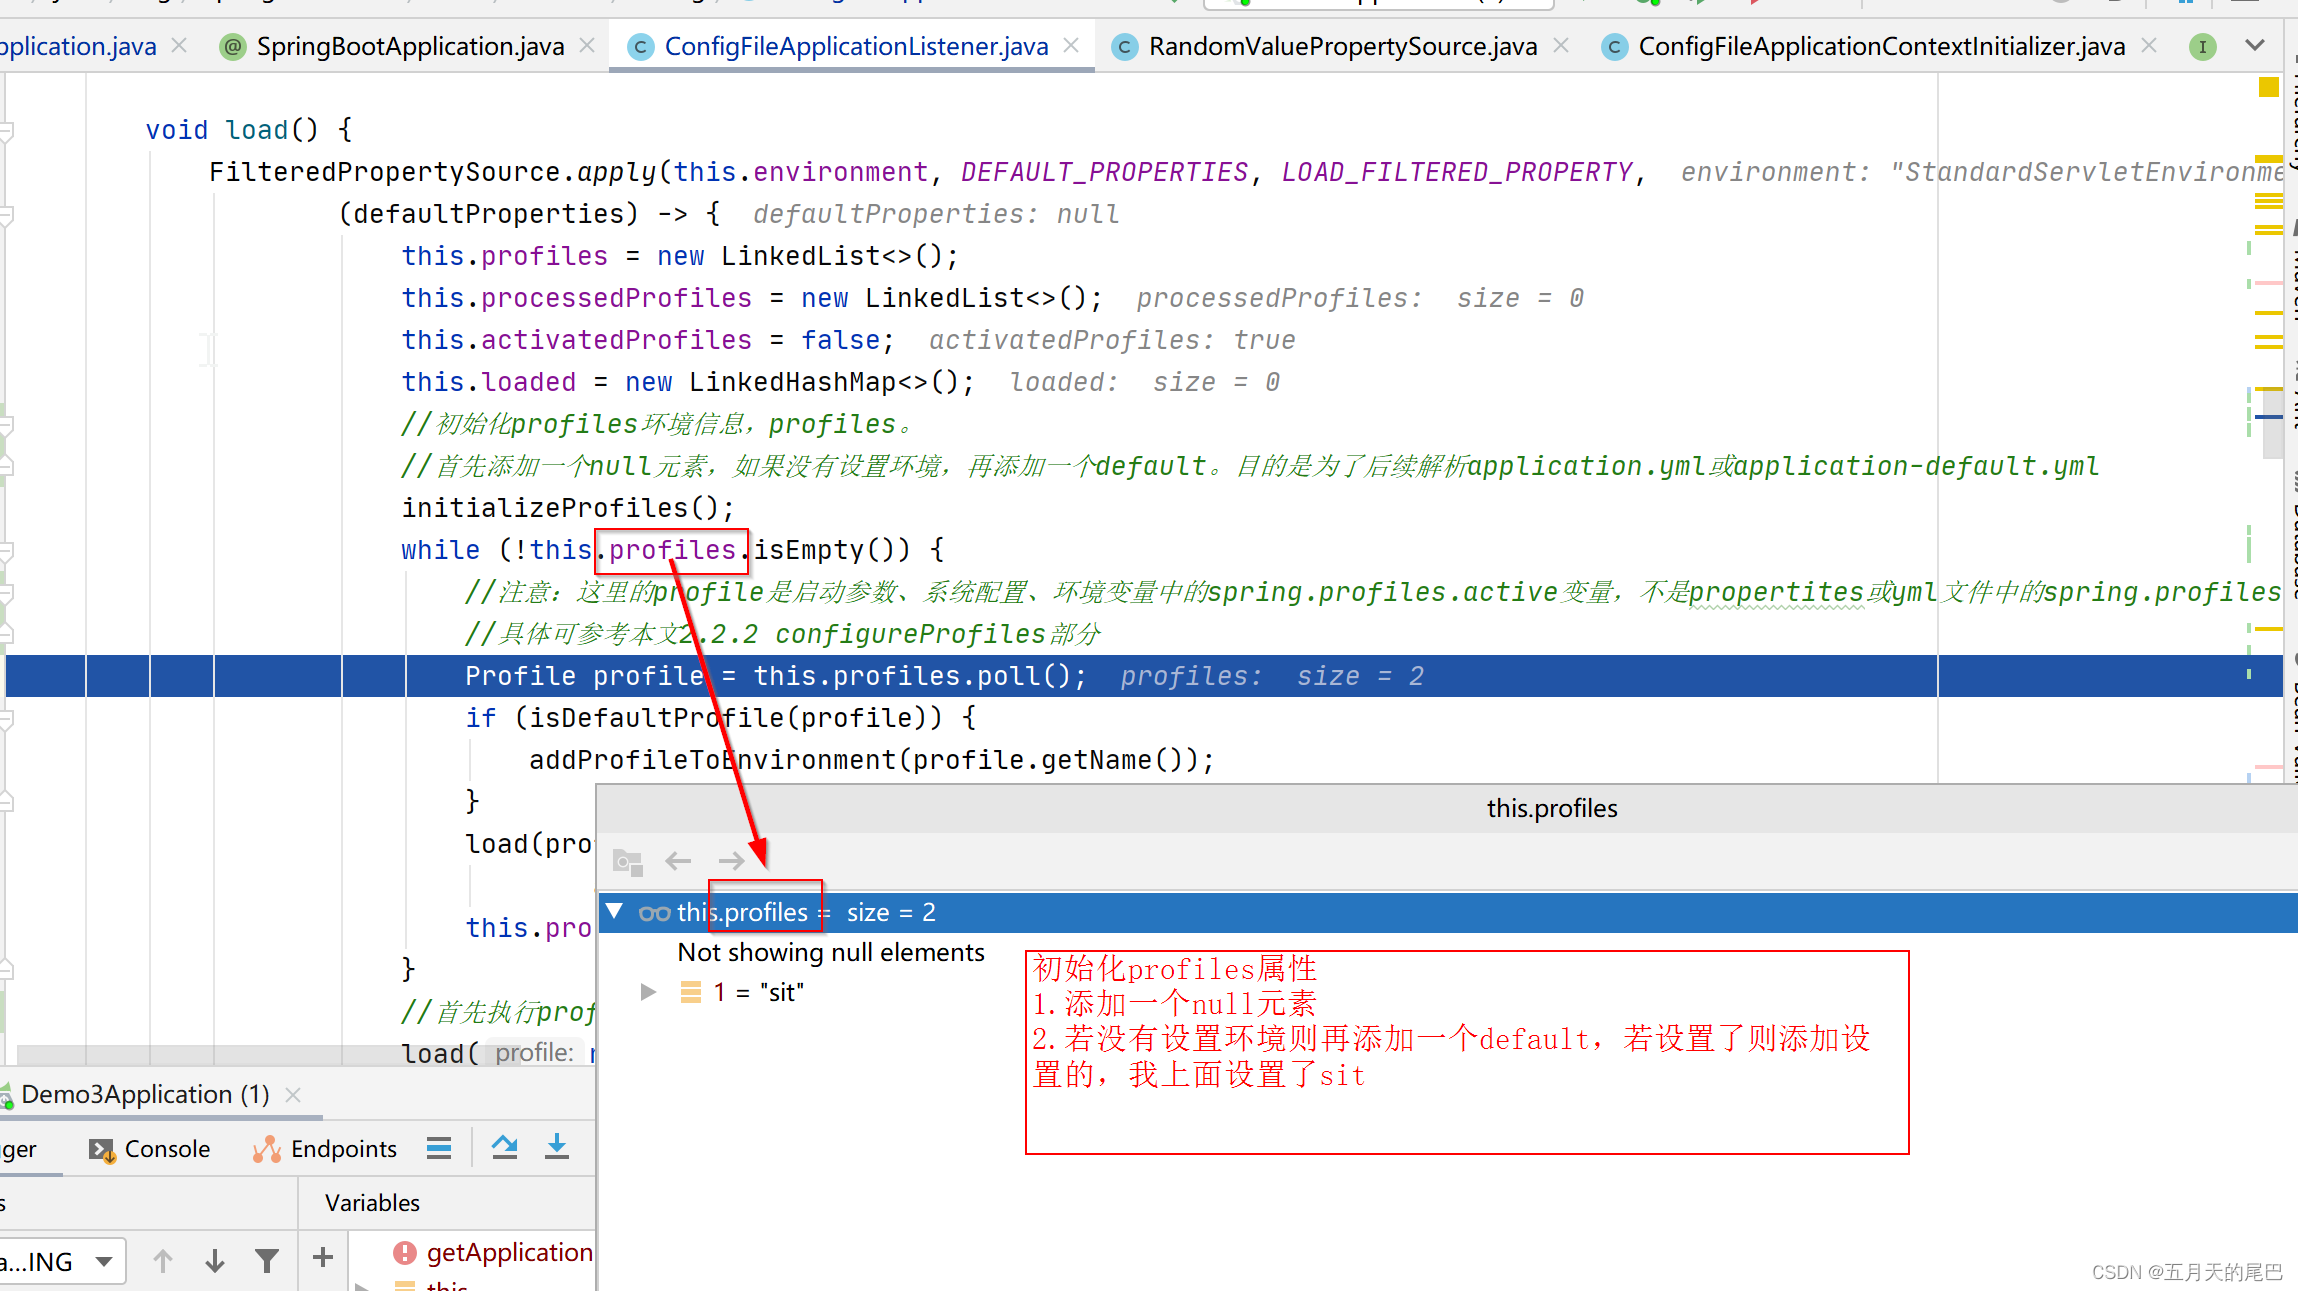The image size is (2298, 1291).
Task: Click the back arrow in the this.profiles popup
Action: (678, 860)
